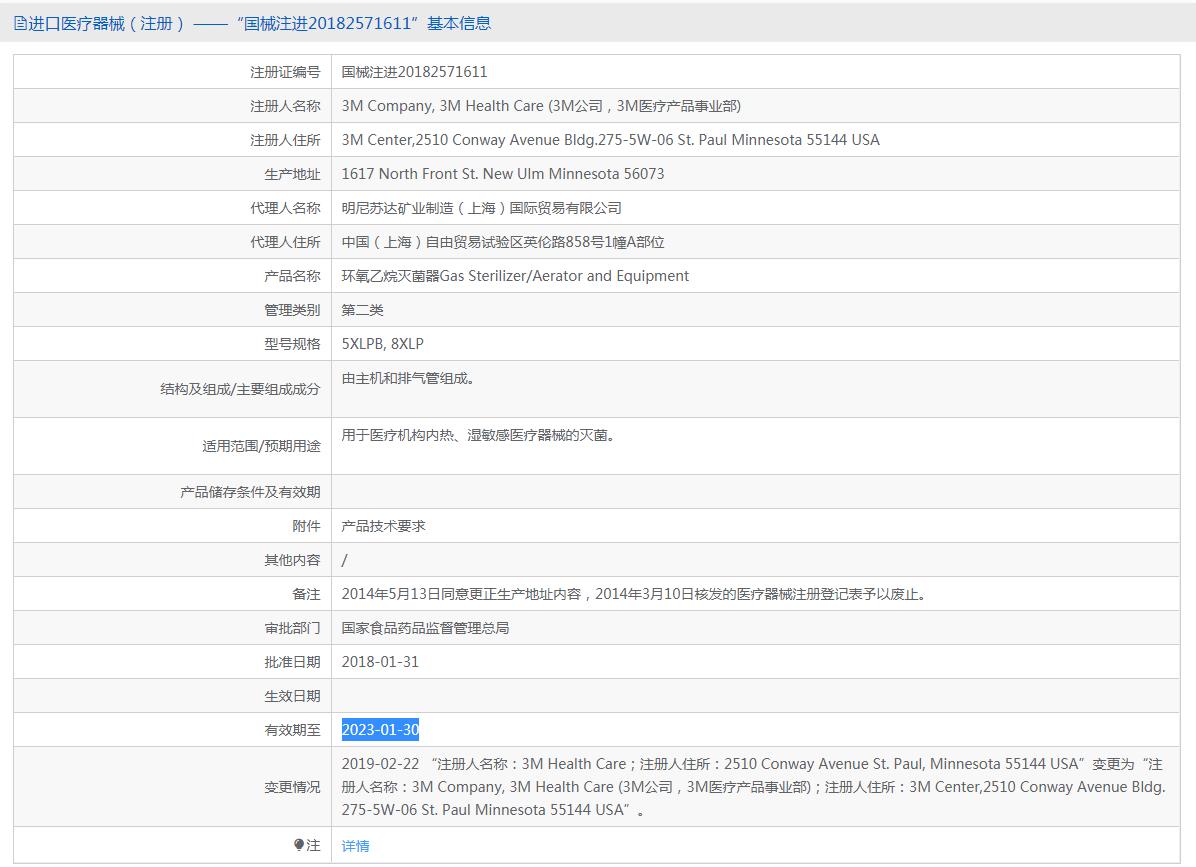Select the remark text starting with 2014年5月13日

point(634,594)
